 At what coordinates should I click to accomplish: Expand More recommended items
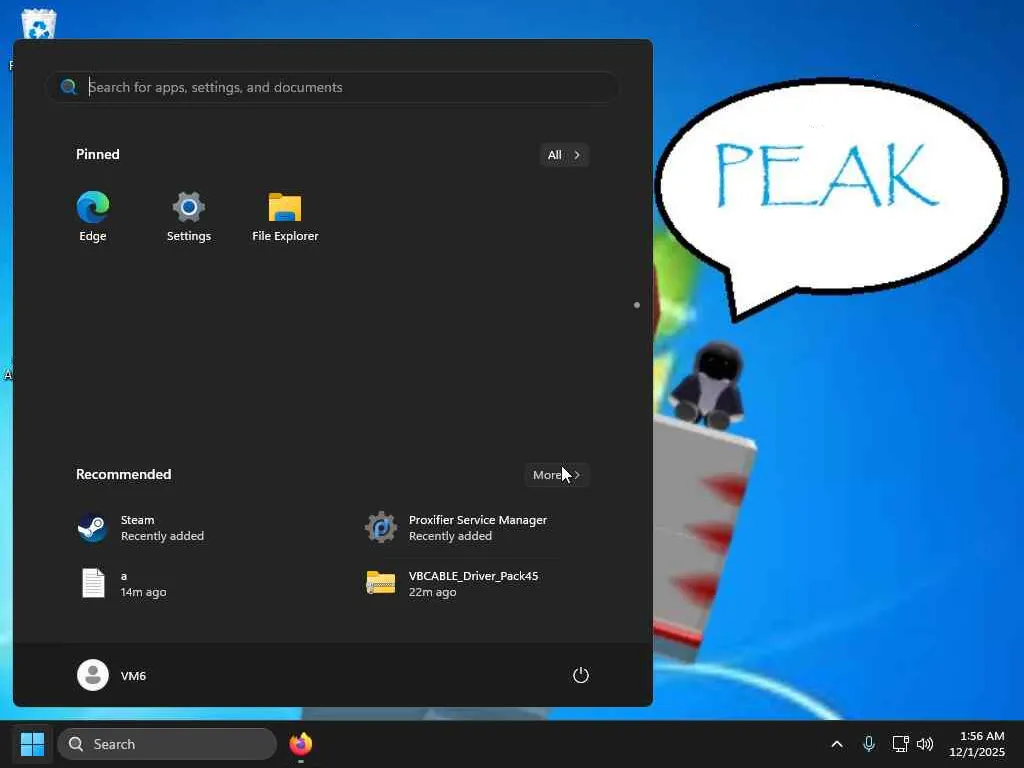557,475
